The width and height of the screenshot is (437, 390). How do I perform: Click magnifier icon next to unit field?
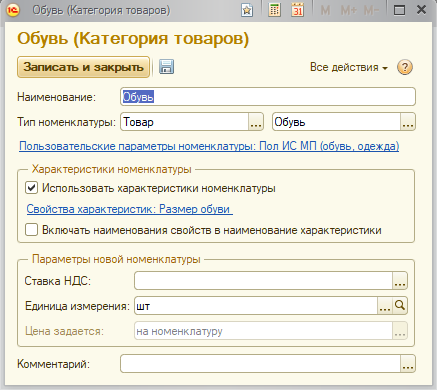coord(400,306)
